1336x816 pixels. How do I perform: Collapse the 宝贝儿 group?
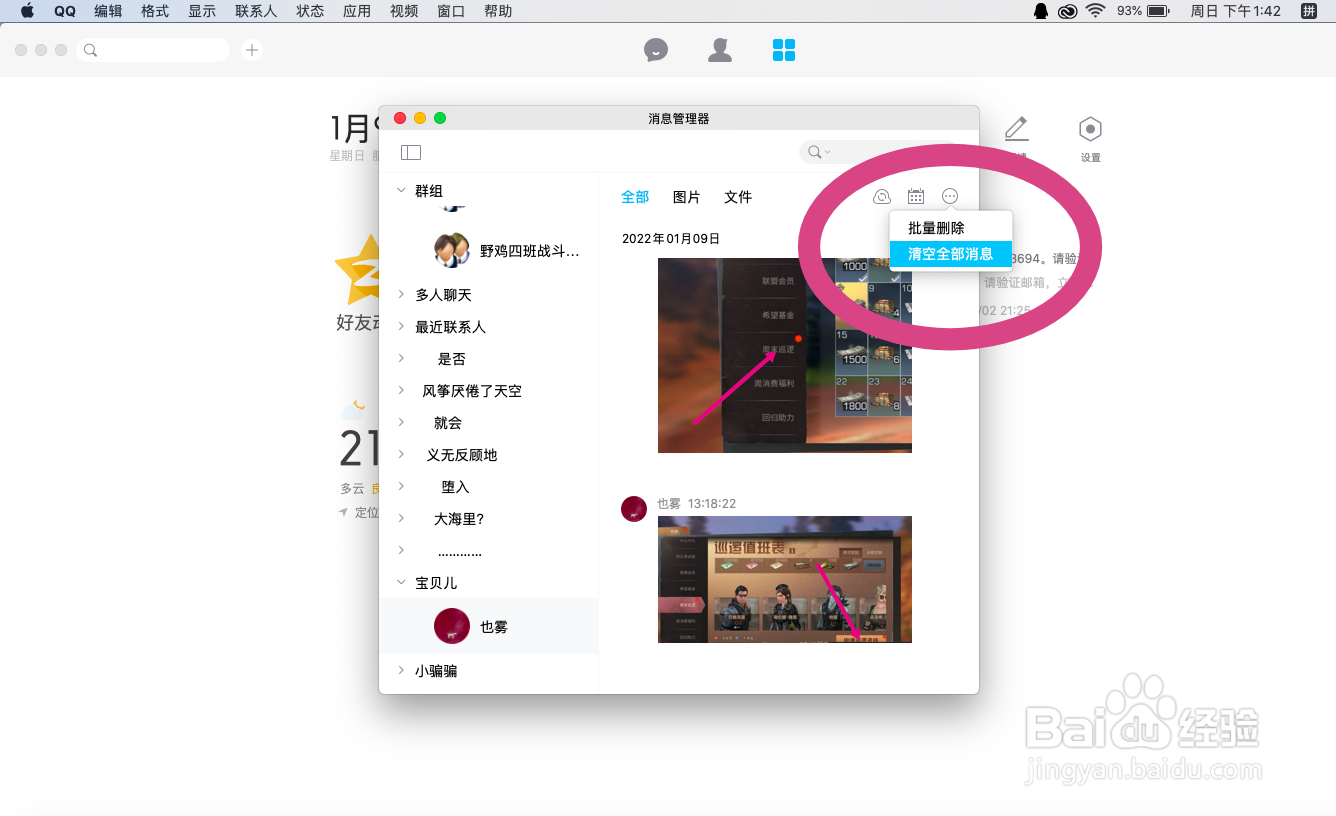(401, 582)
